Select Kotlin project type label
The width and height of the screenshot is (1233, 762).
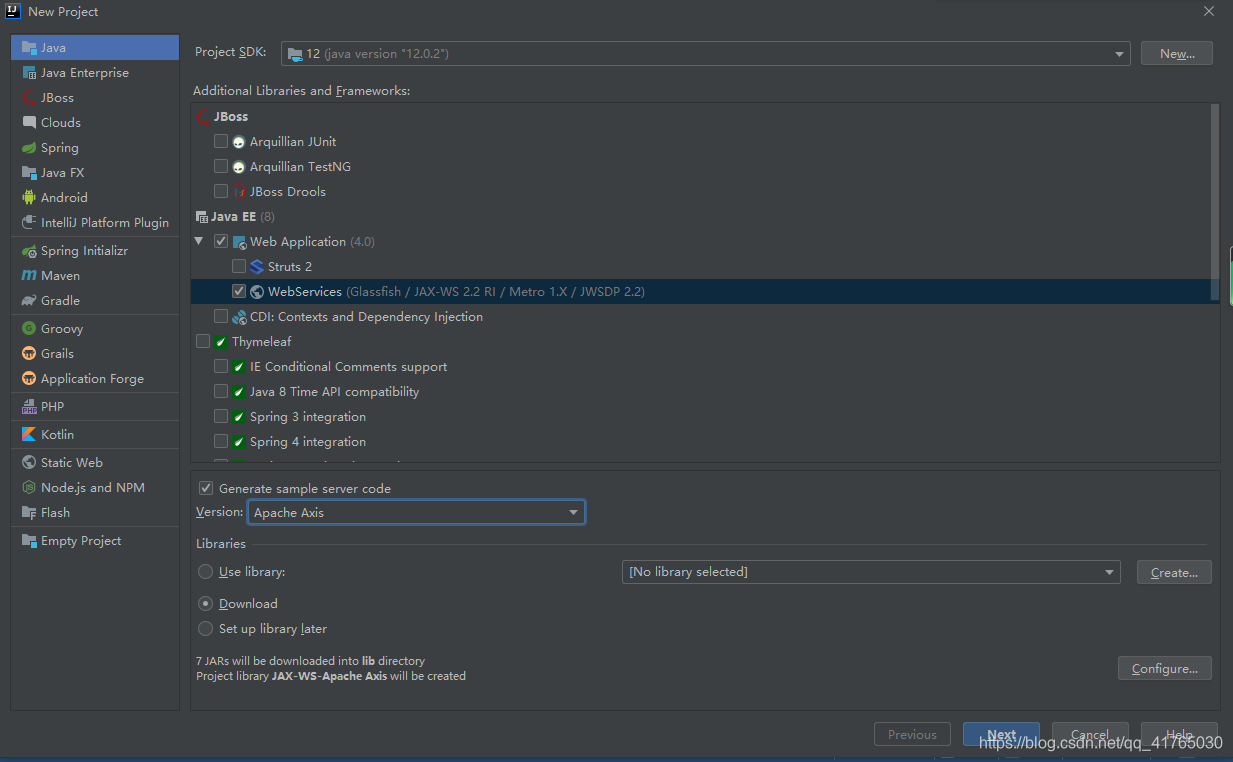pos(57,434)
